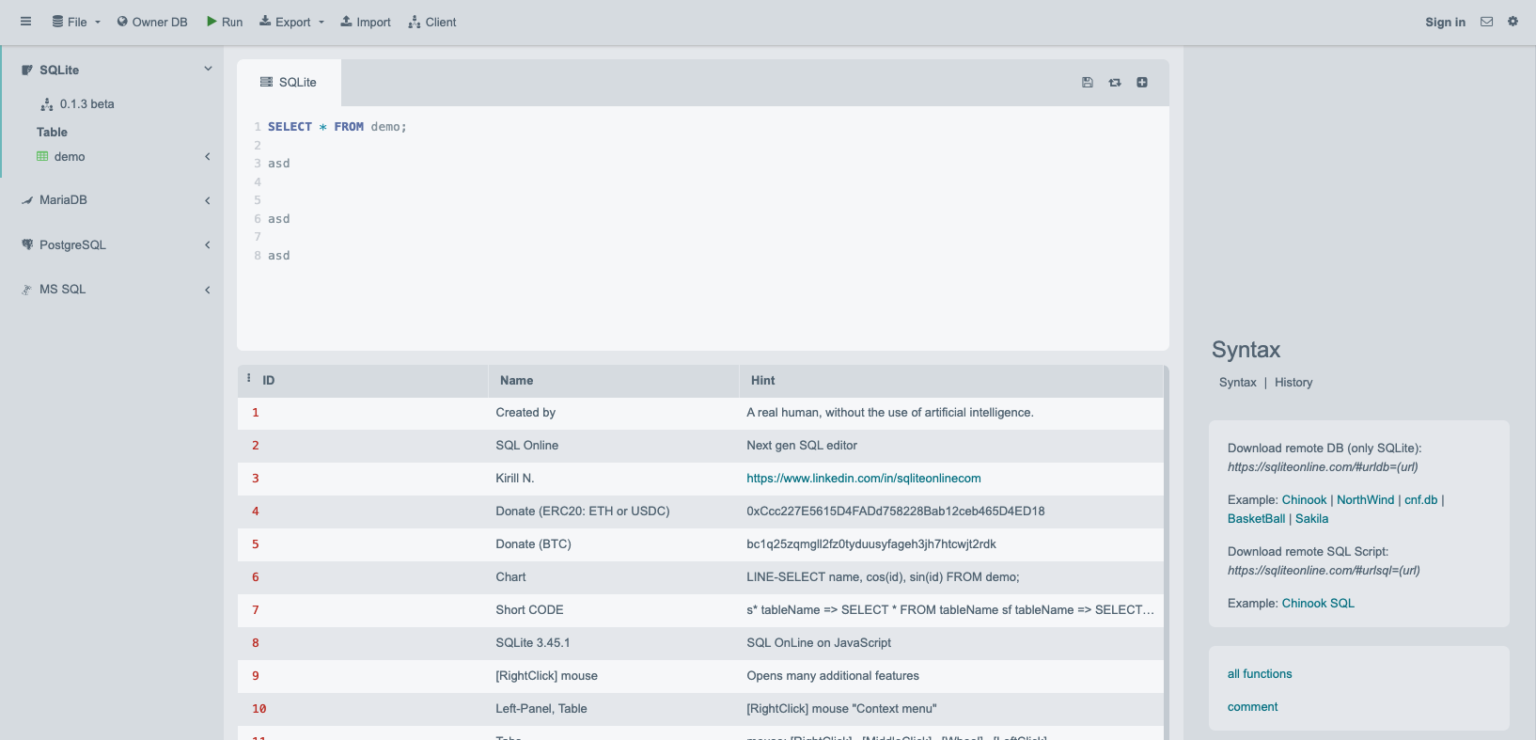Click the green Run play icon

pyautogui.click(x=212, y=22)
